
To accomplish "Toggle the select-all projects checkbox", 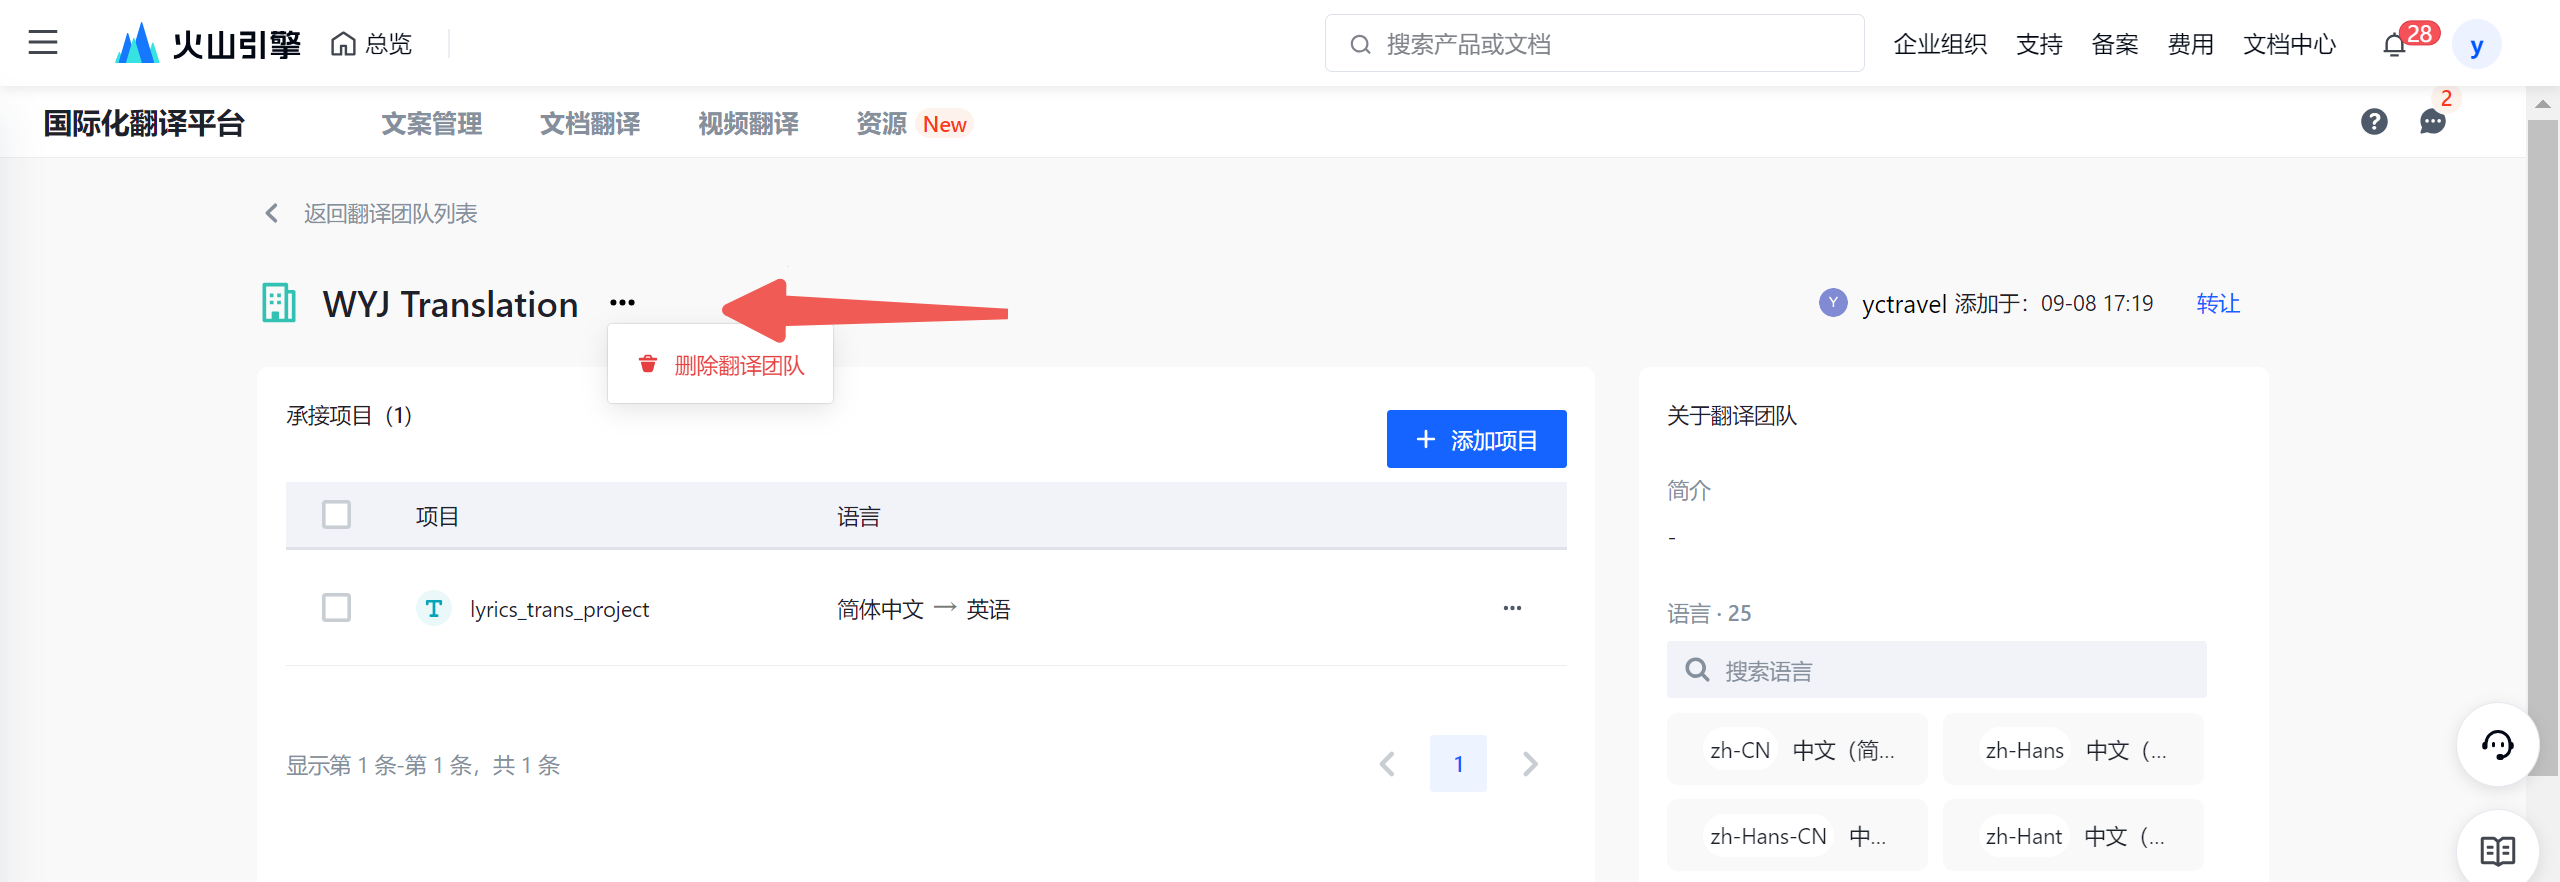I will 336,515.
